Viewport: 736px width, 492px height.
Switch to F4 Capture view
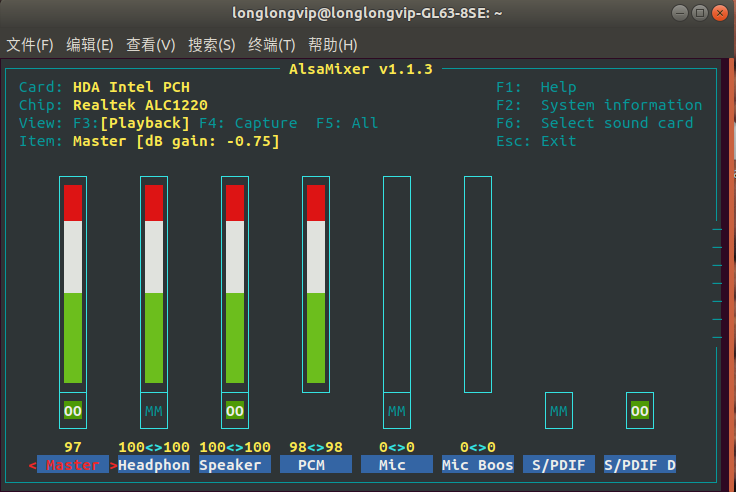(248, 123)
